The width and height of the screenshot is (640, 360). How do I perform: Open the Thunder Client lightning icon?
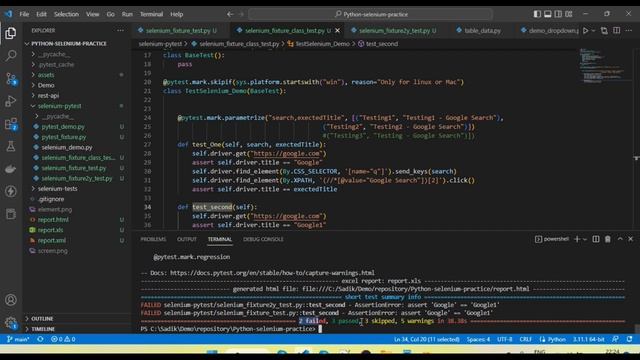[x=11, y=191]
